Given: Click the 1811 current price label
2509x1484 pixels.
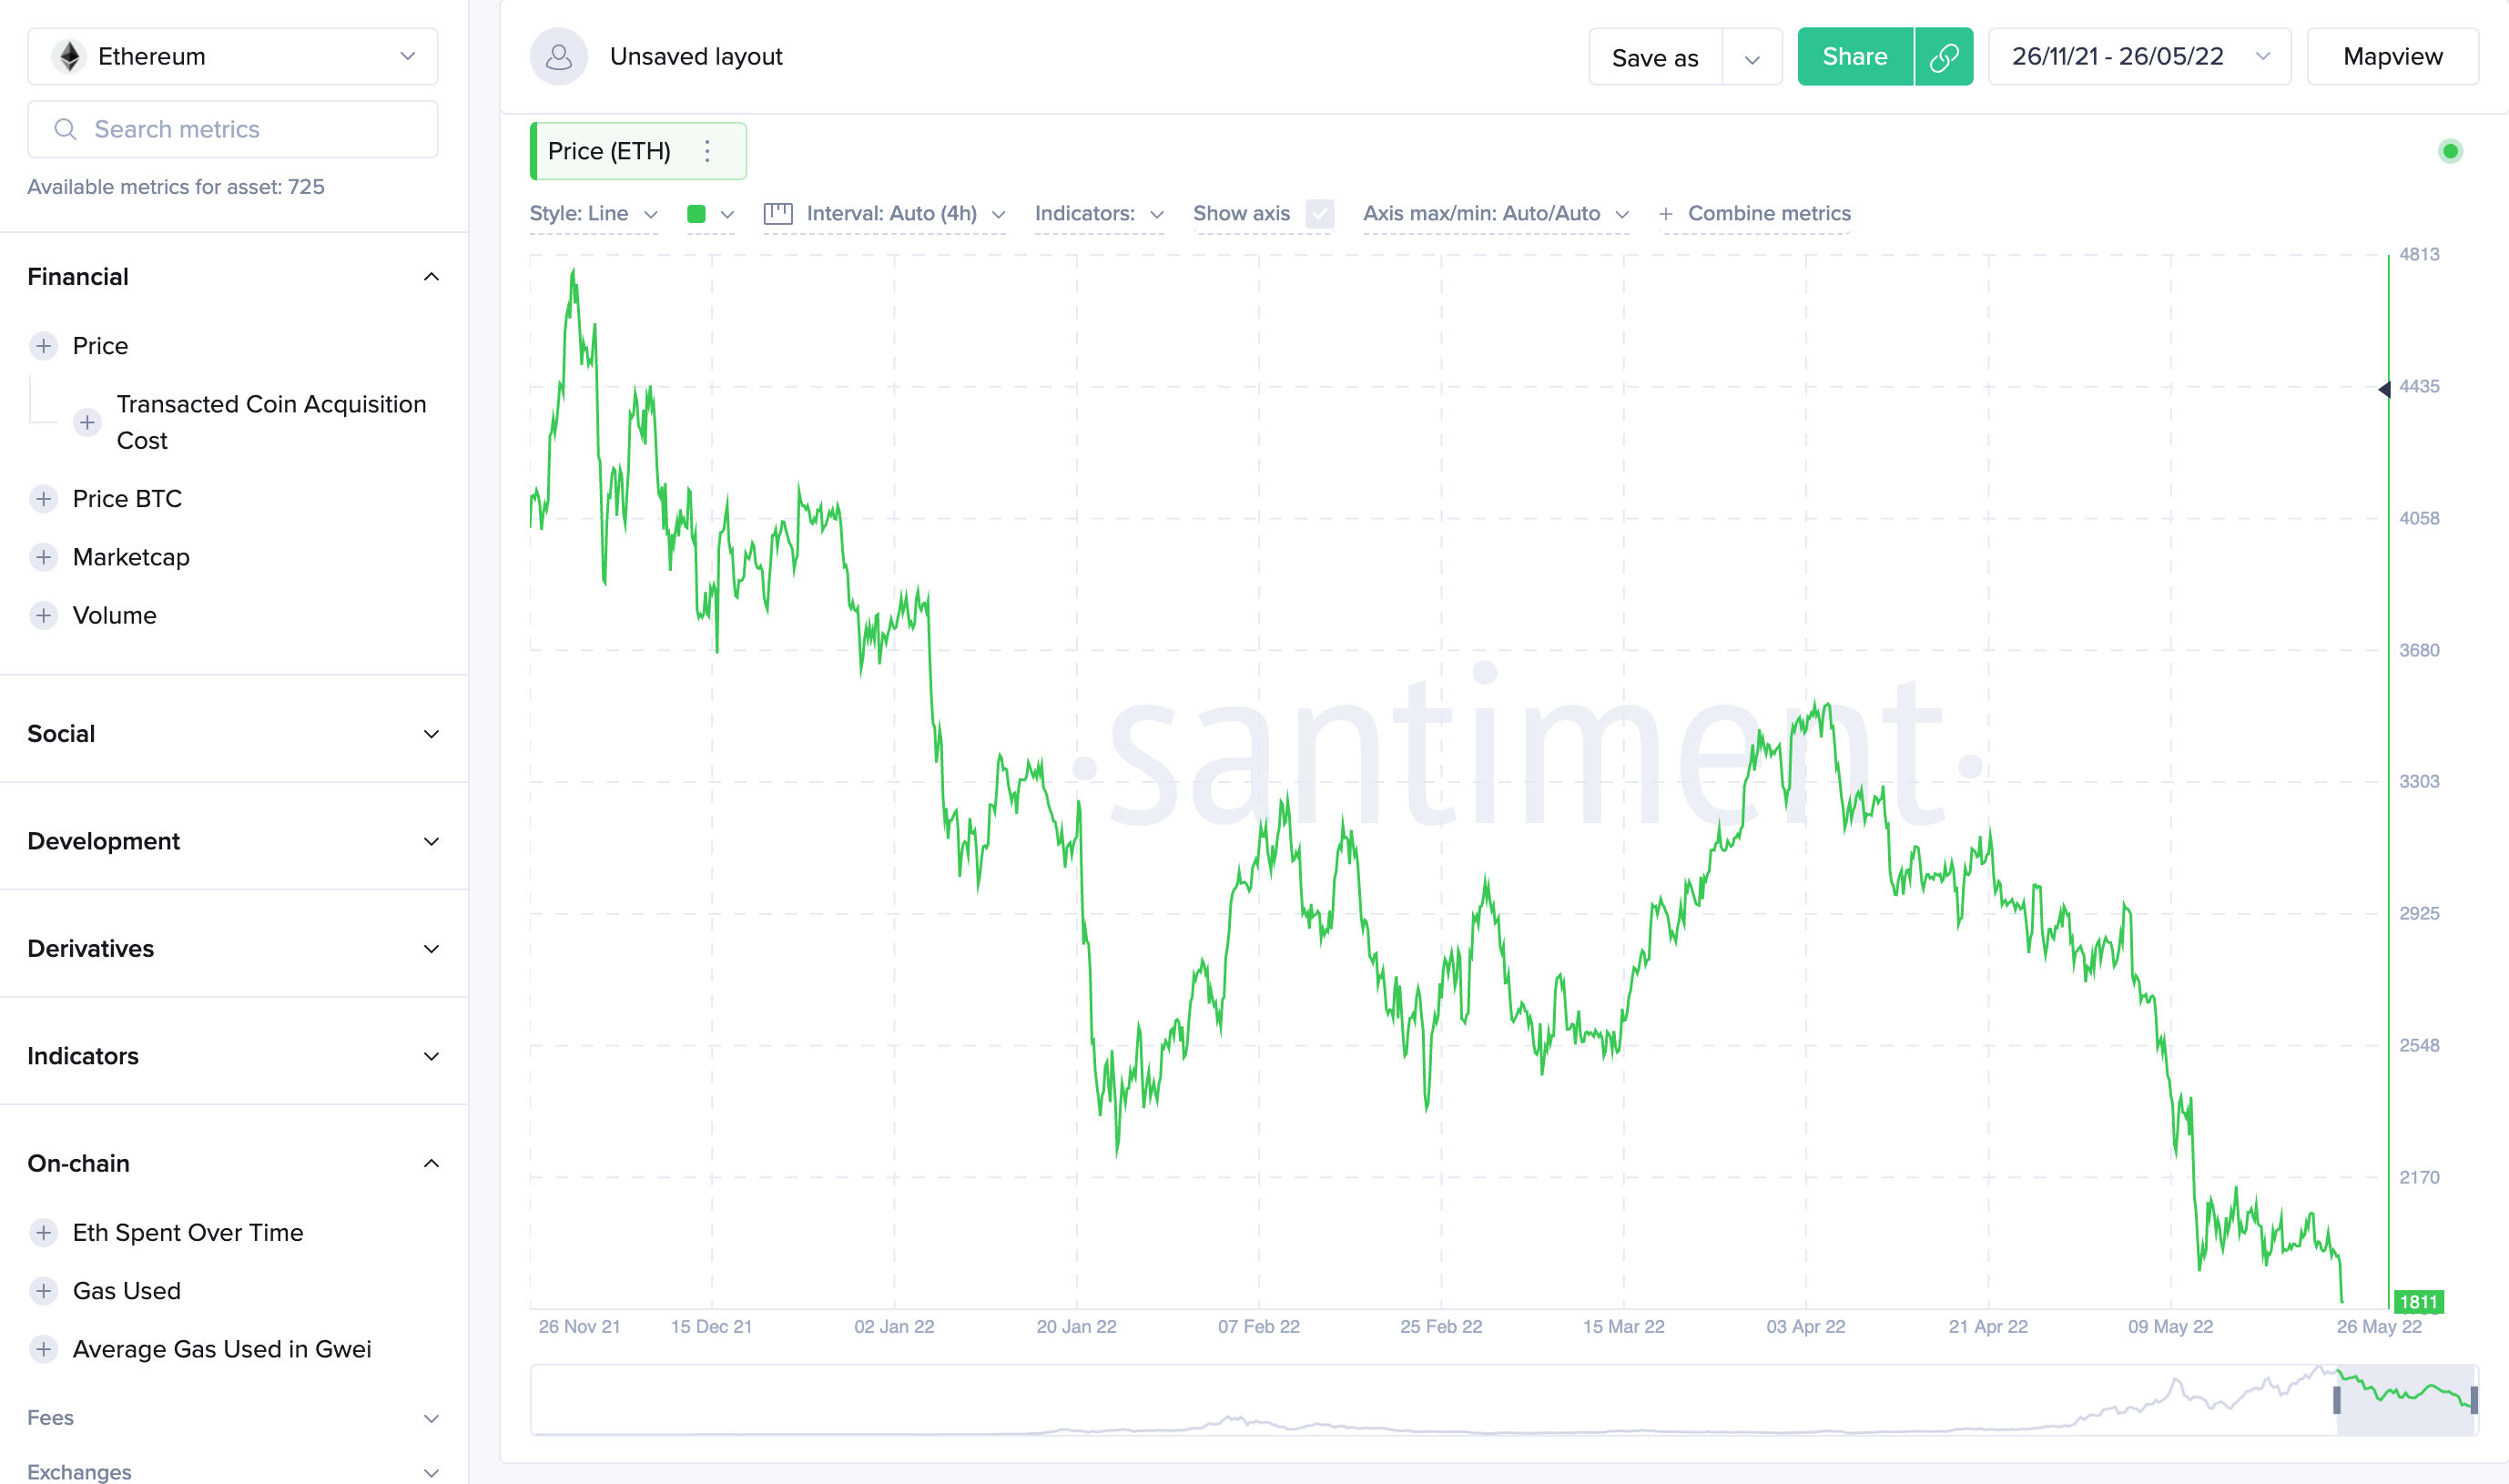Looking at the screenshot, I should tap(2418, 1301).
